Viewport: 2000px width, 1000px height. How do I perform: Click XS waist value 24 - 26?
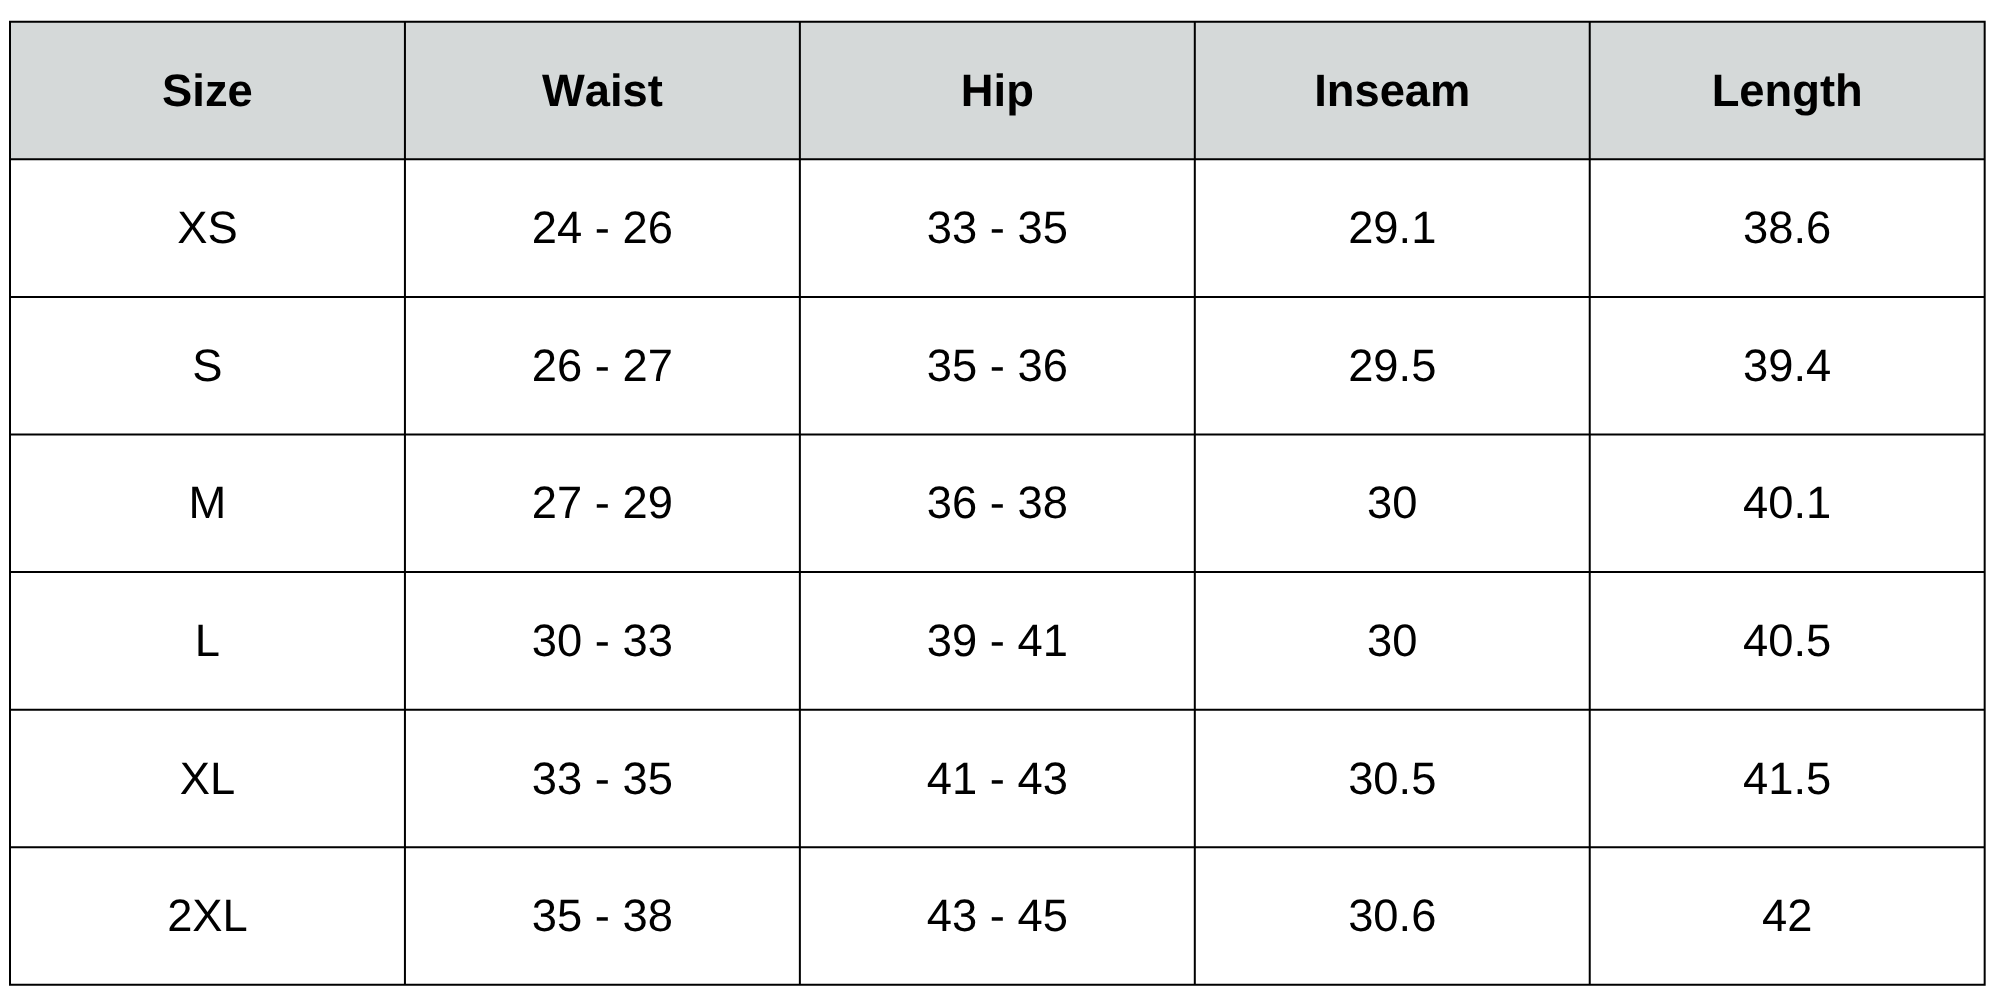click(602, 228)
